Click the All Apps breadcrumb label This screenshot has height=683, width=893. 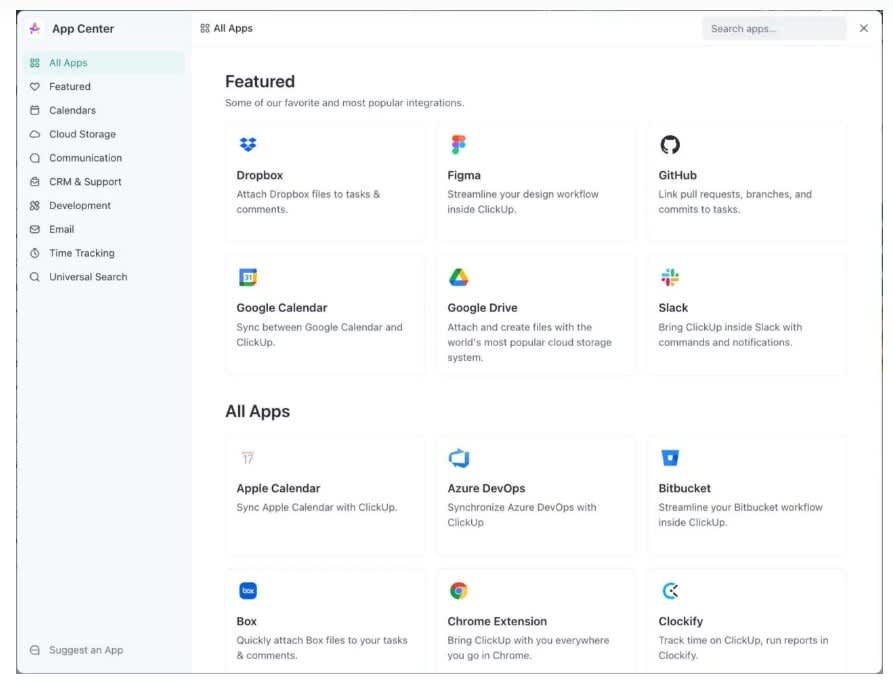[233, 28]
